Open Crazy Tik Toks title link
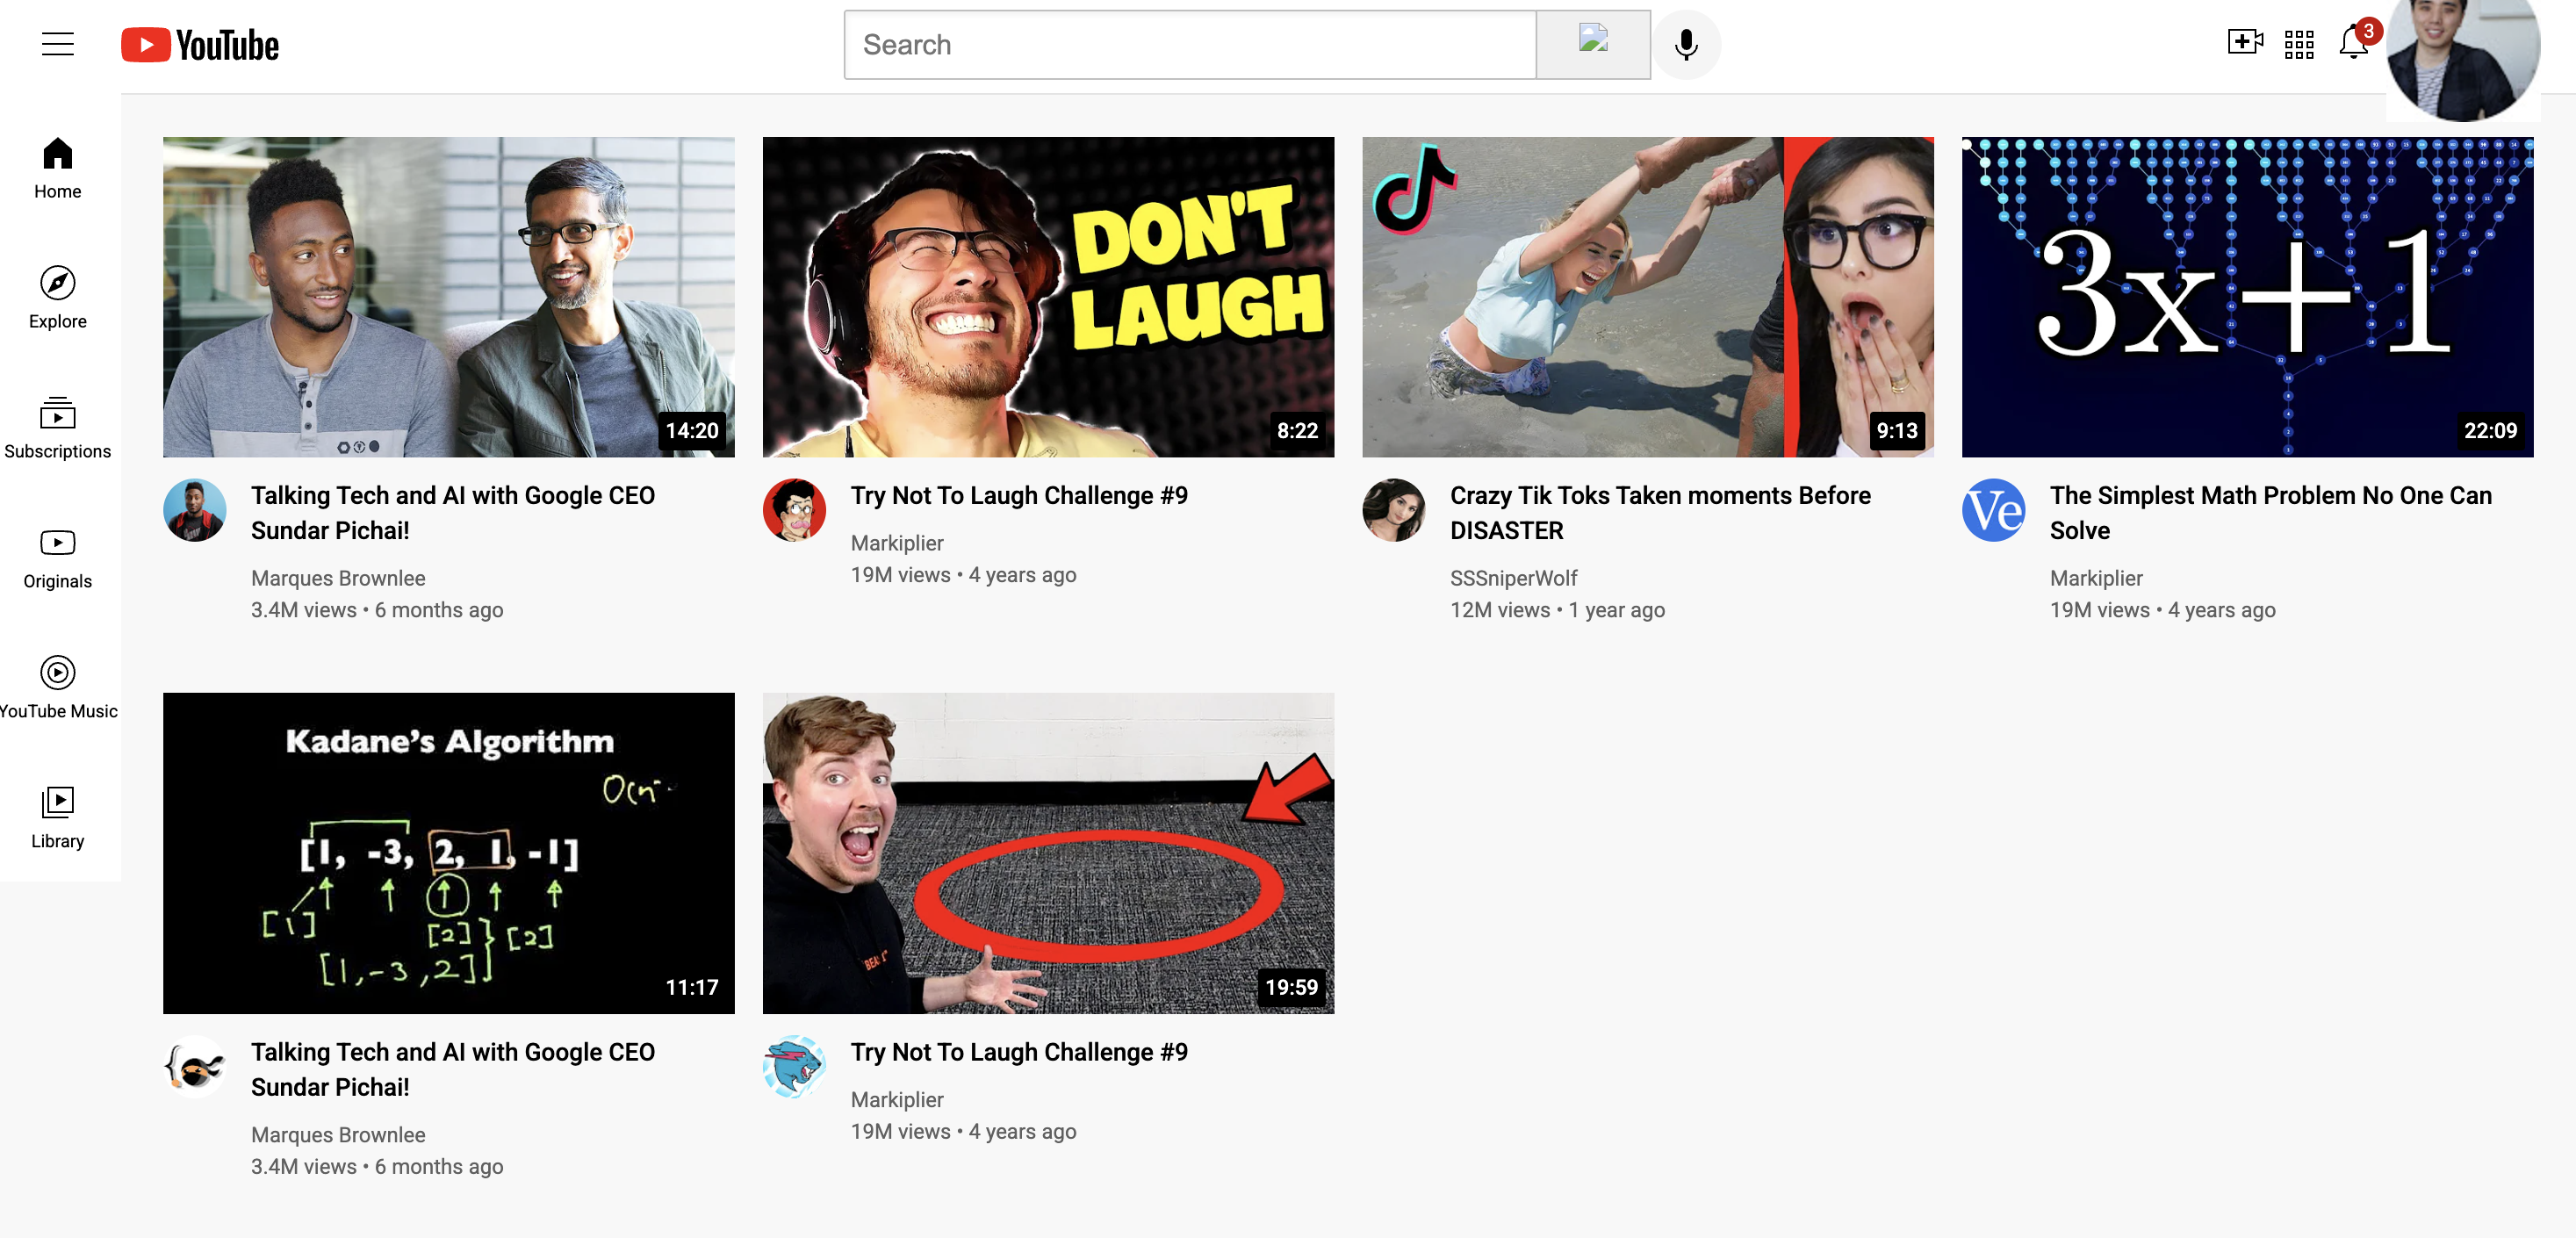Image resolution: width=2576 pixels, height=1238 pixels. pos(1660,513)
